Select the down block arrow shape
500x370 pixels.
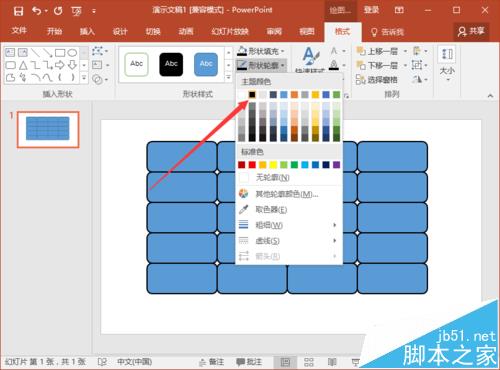tap(72, 65)
